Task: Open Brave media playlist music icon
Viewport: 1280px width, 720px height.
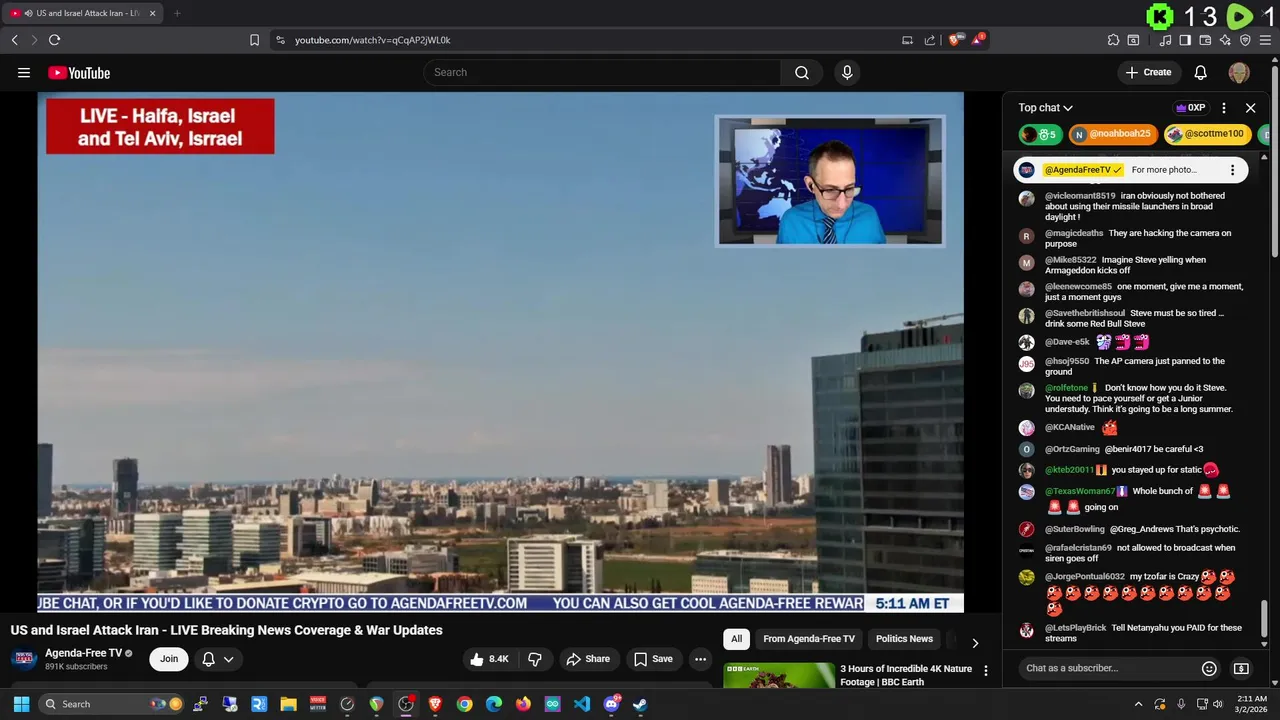Action: tap(1165, 40)
